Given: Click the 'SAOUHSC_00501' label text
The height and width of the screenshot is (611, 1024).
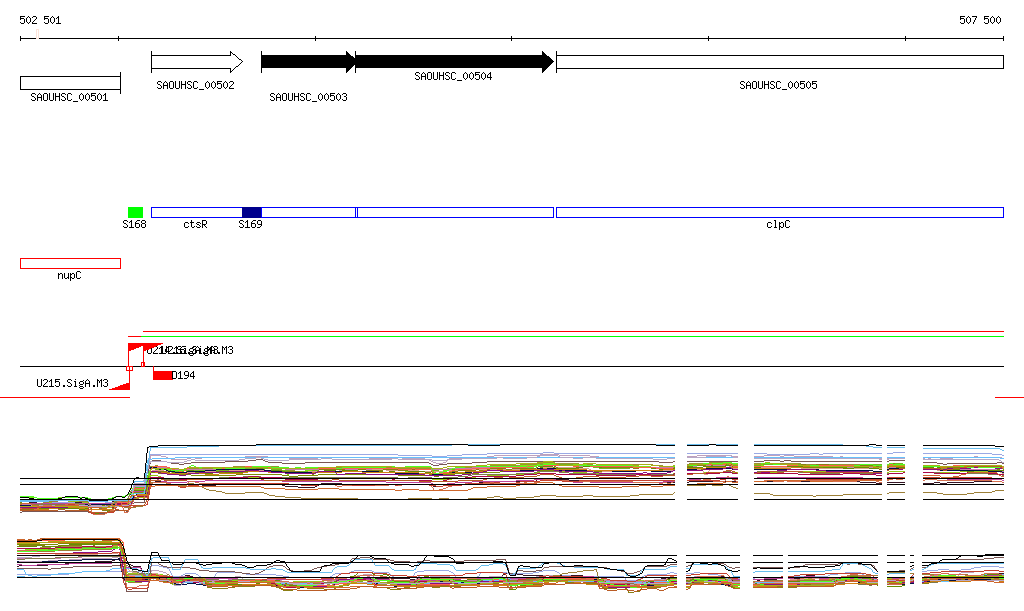Looking at the screenshot, I should 69,97.
